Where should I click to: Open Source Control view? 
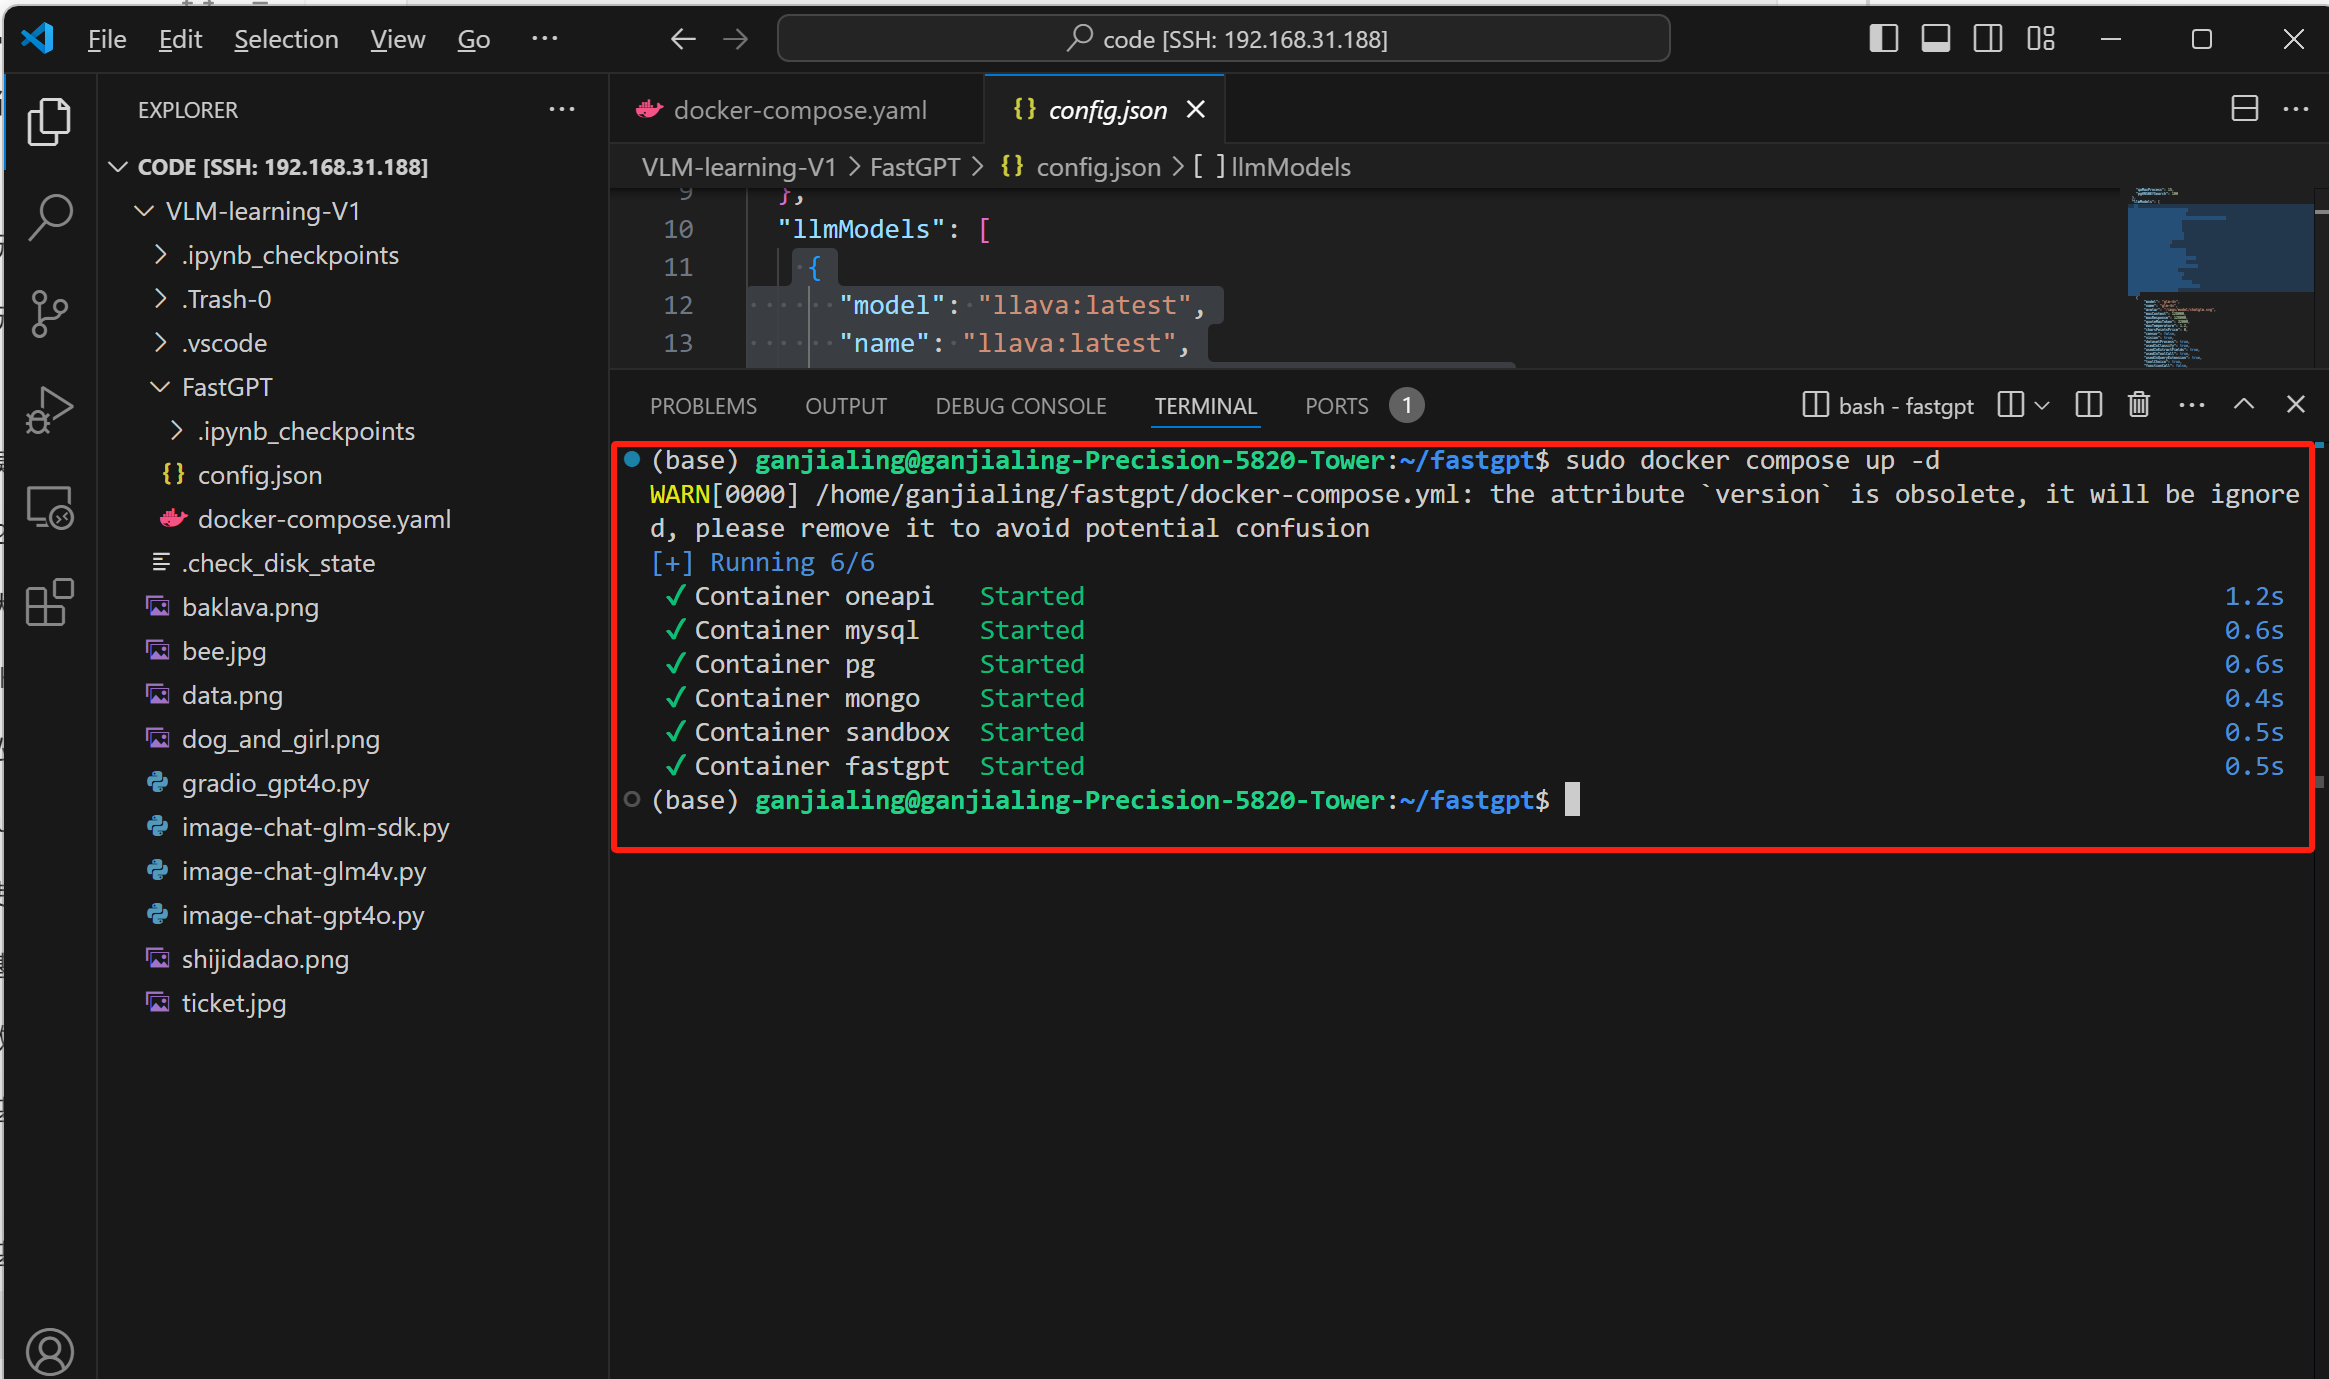click(x=50, y=313)
